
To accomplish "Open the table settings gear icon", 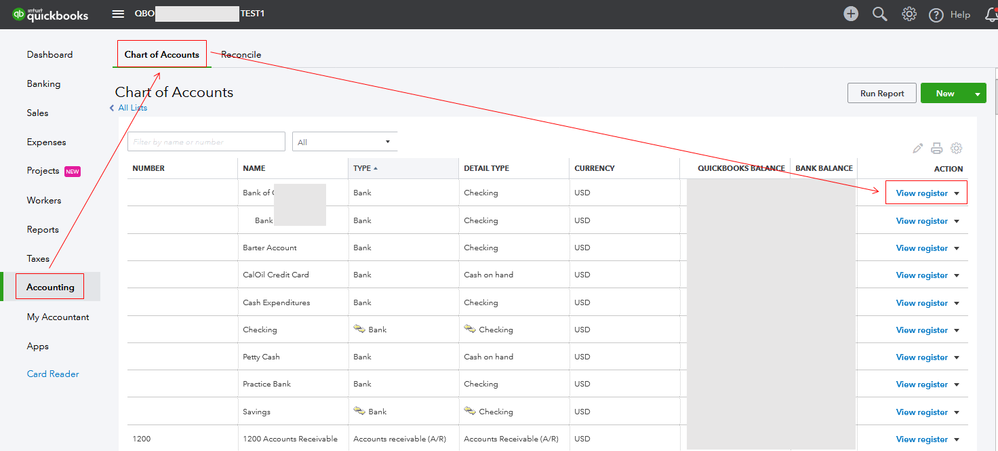I will [956, 148].
